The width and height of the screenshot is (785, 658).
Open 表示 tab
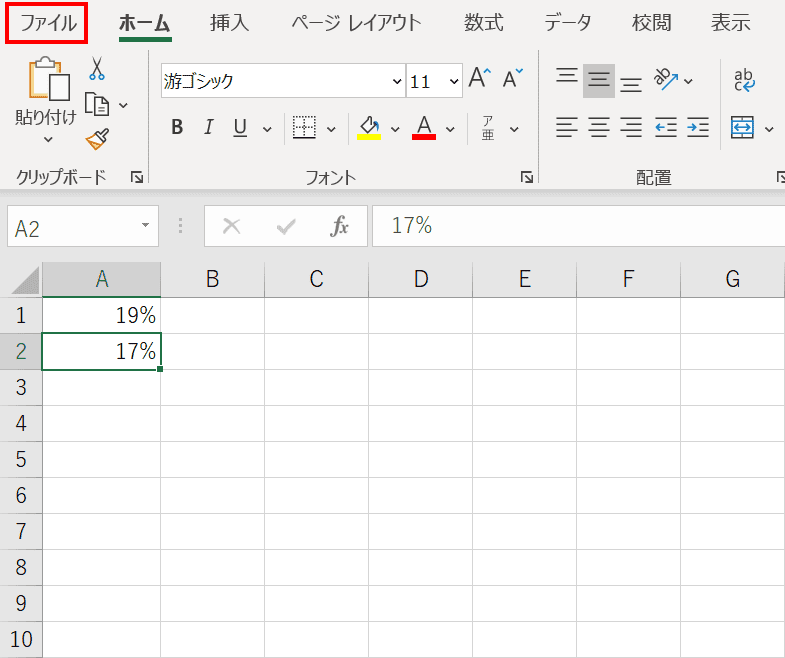[x=730, y=23]
